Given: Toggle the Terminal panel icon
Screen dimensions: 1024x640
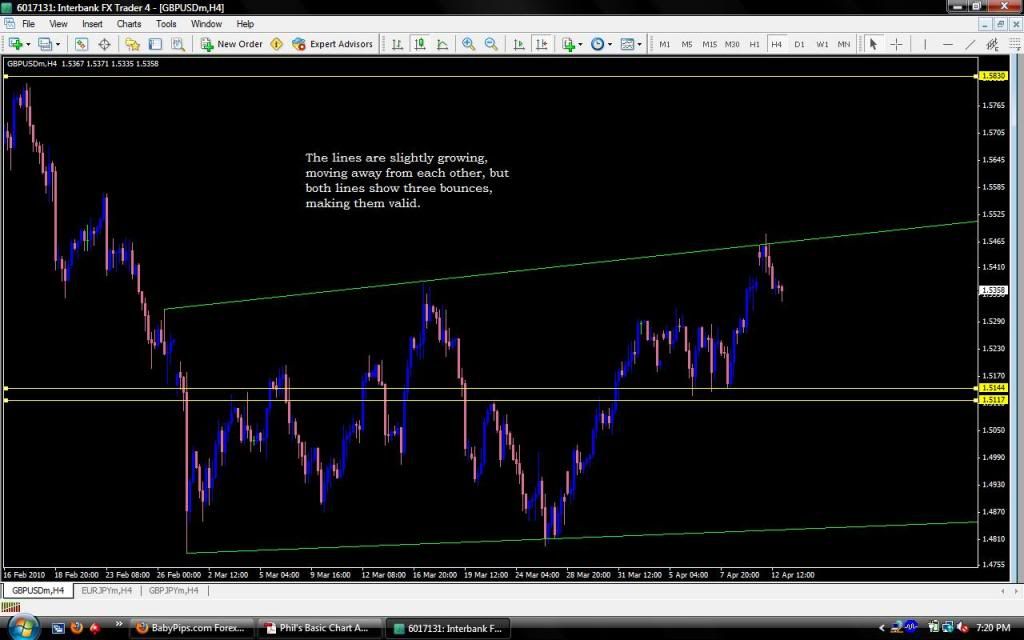Looking at the screenshot, I should point(155,44).
